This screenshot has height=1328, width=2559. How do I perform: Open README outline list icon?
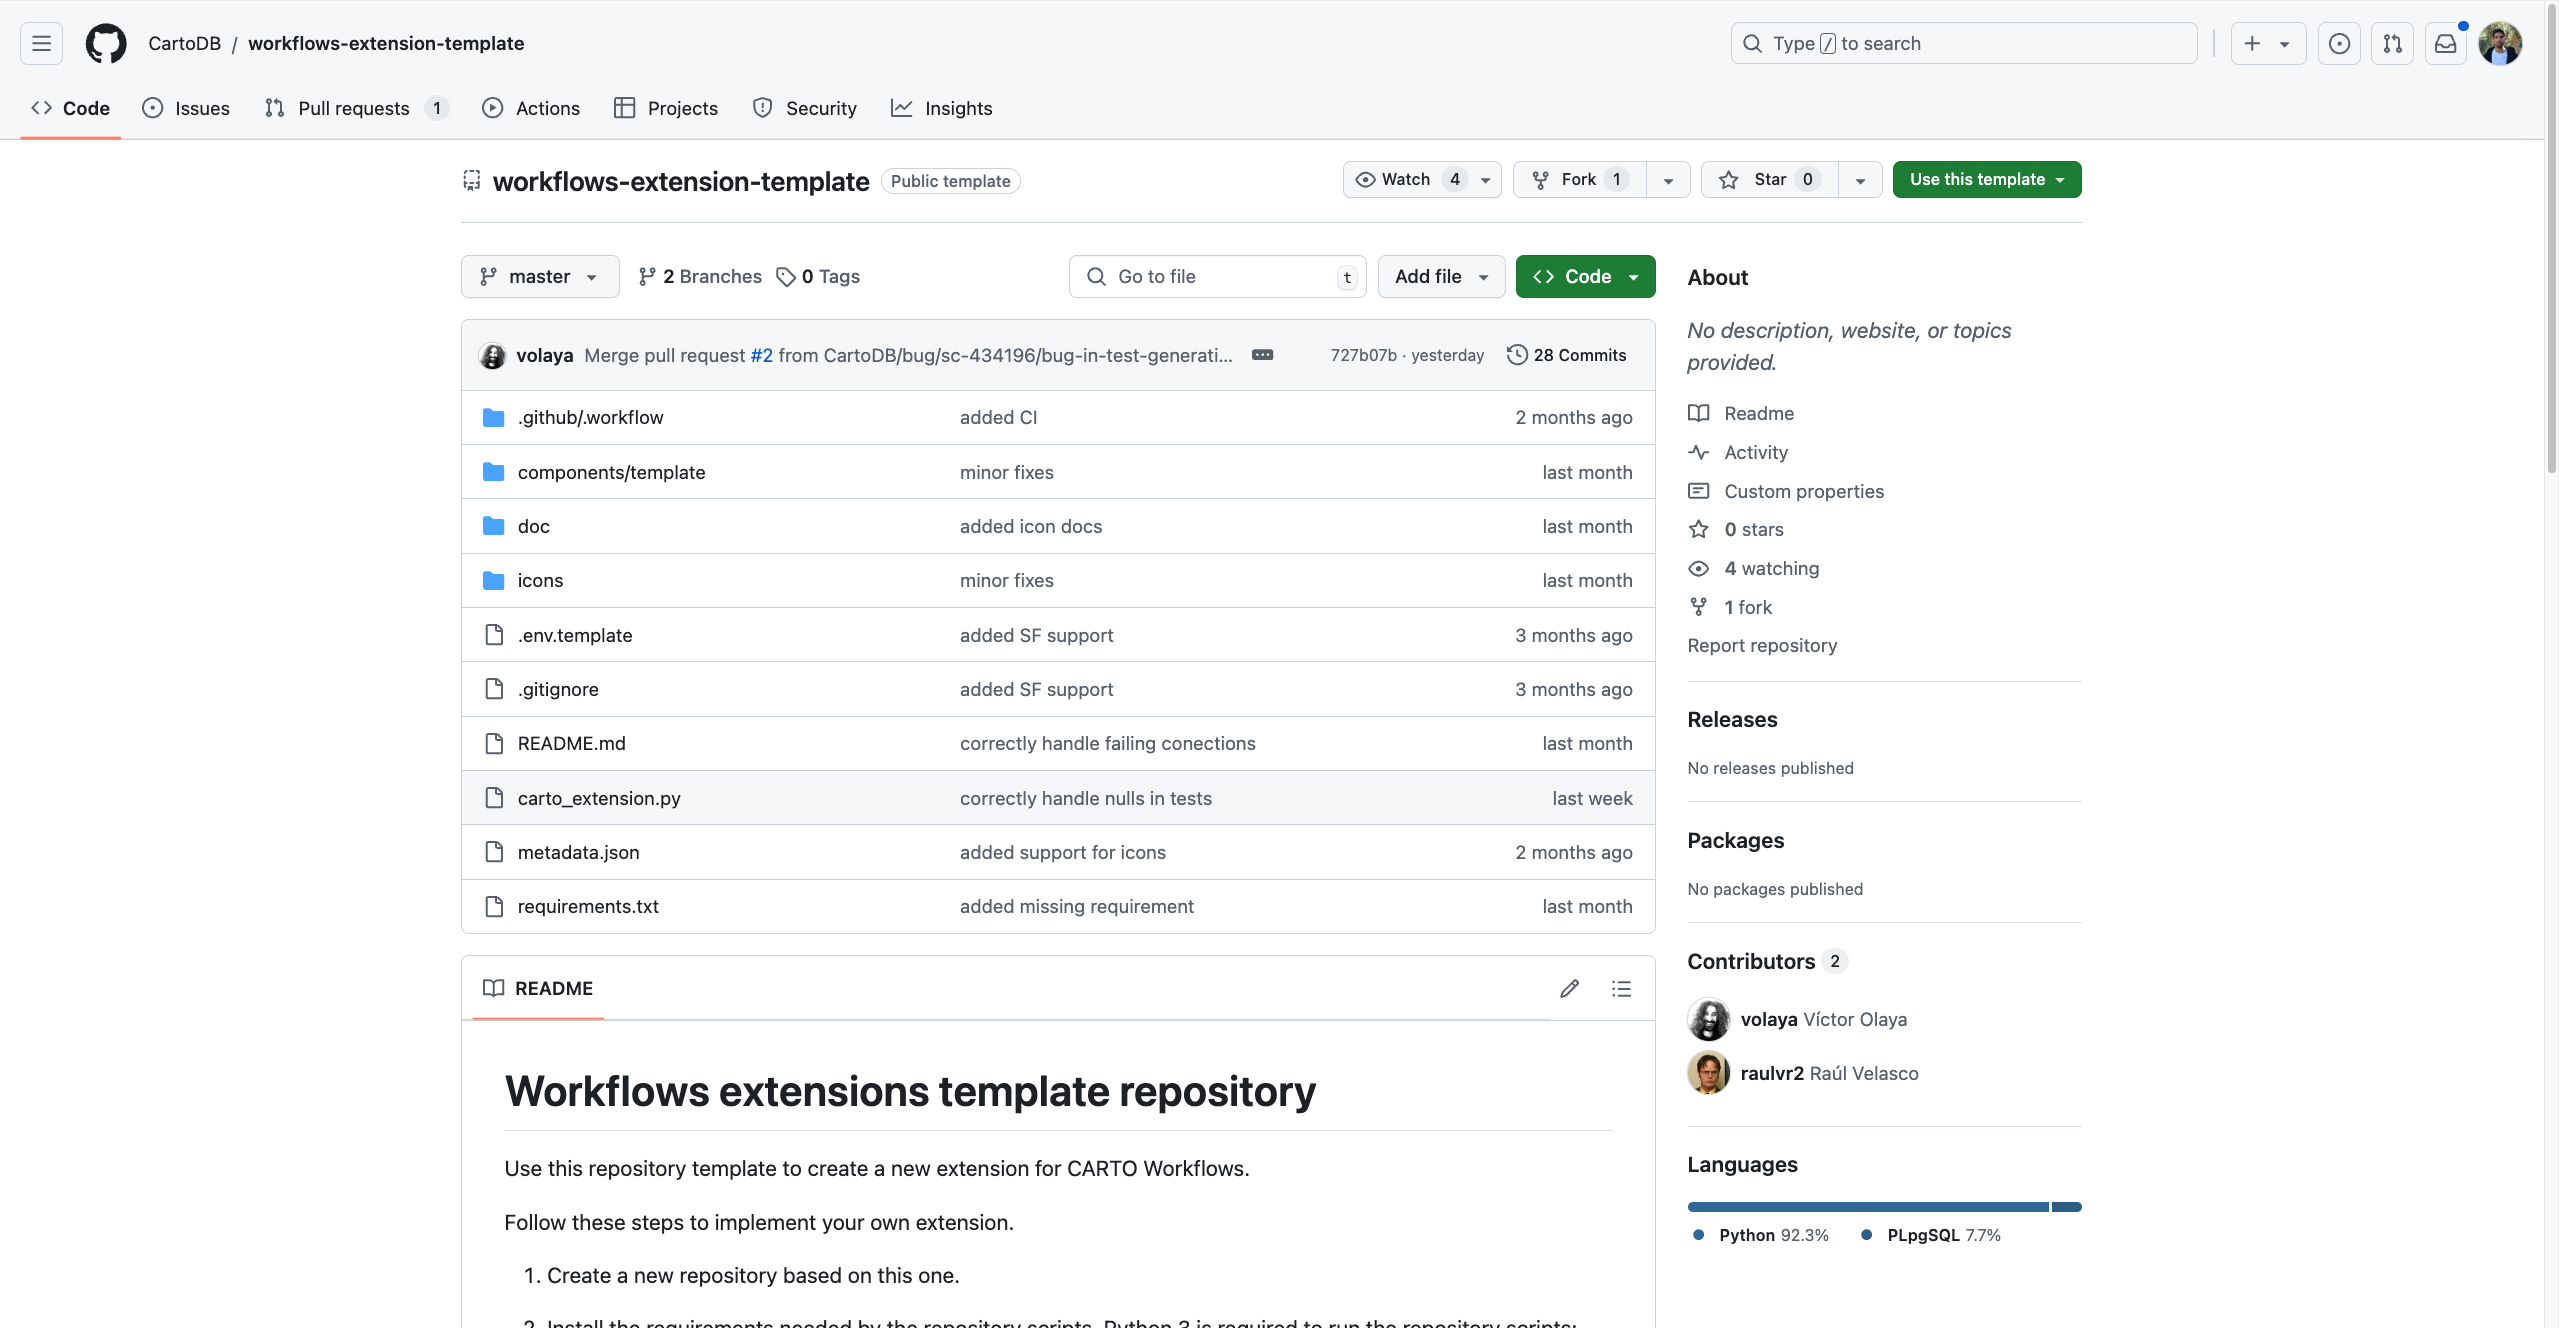pyautogui.click(x=1621, y=988)
